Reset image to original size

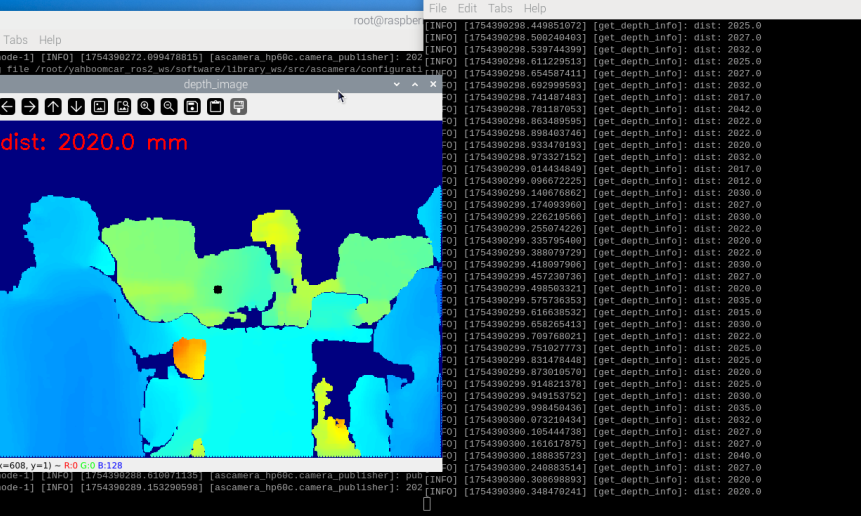99,106
